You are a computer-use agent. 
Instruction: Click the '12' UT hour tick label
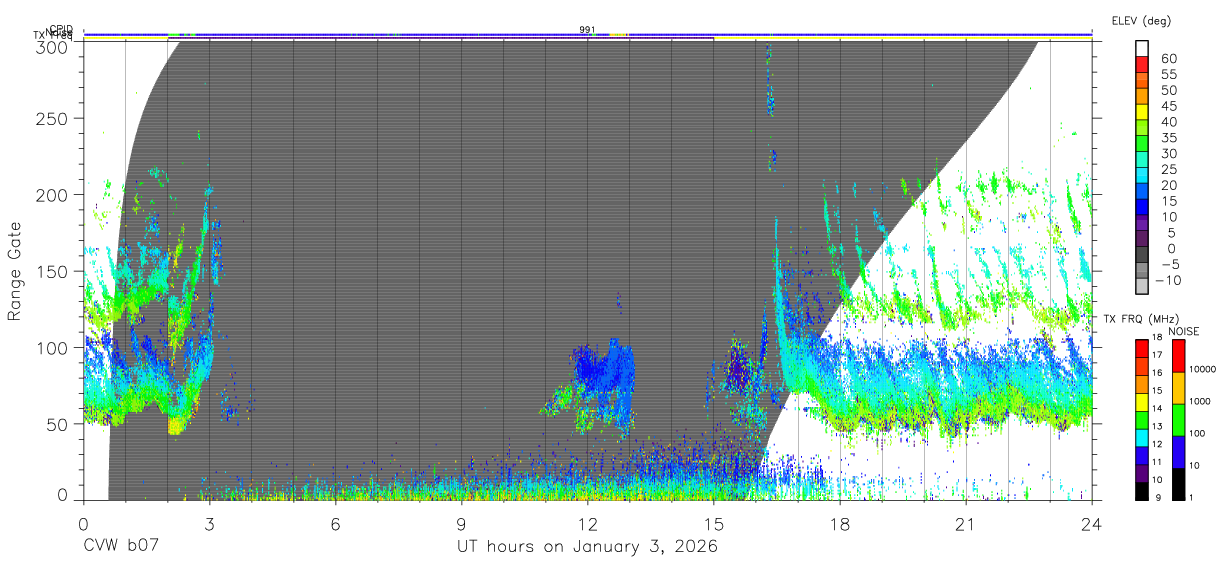point(587,524)
